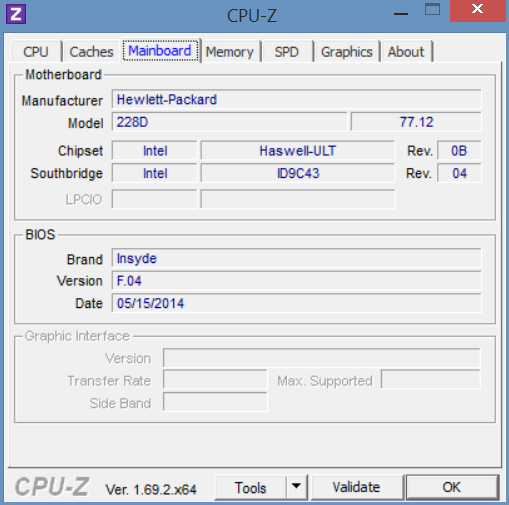Select the Mainboard tab

[x=160, y=51]
